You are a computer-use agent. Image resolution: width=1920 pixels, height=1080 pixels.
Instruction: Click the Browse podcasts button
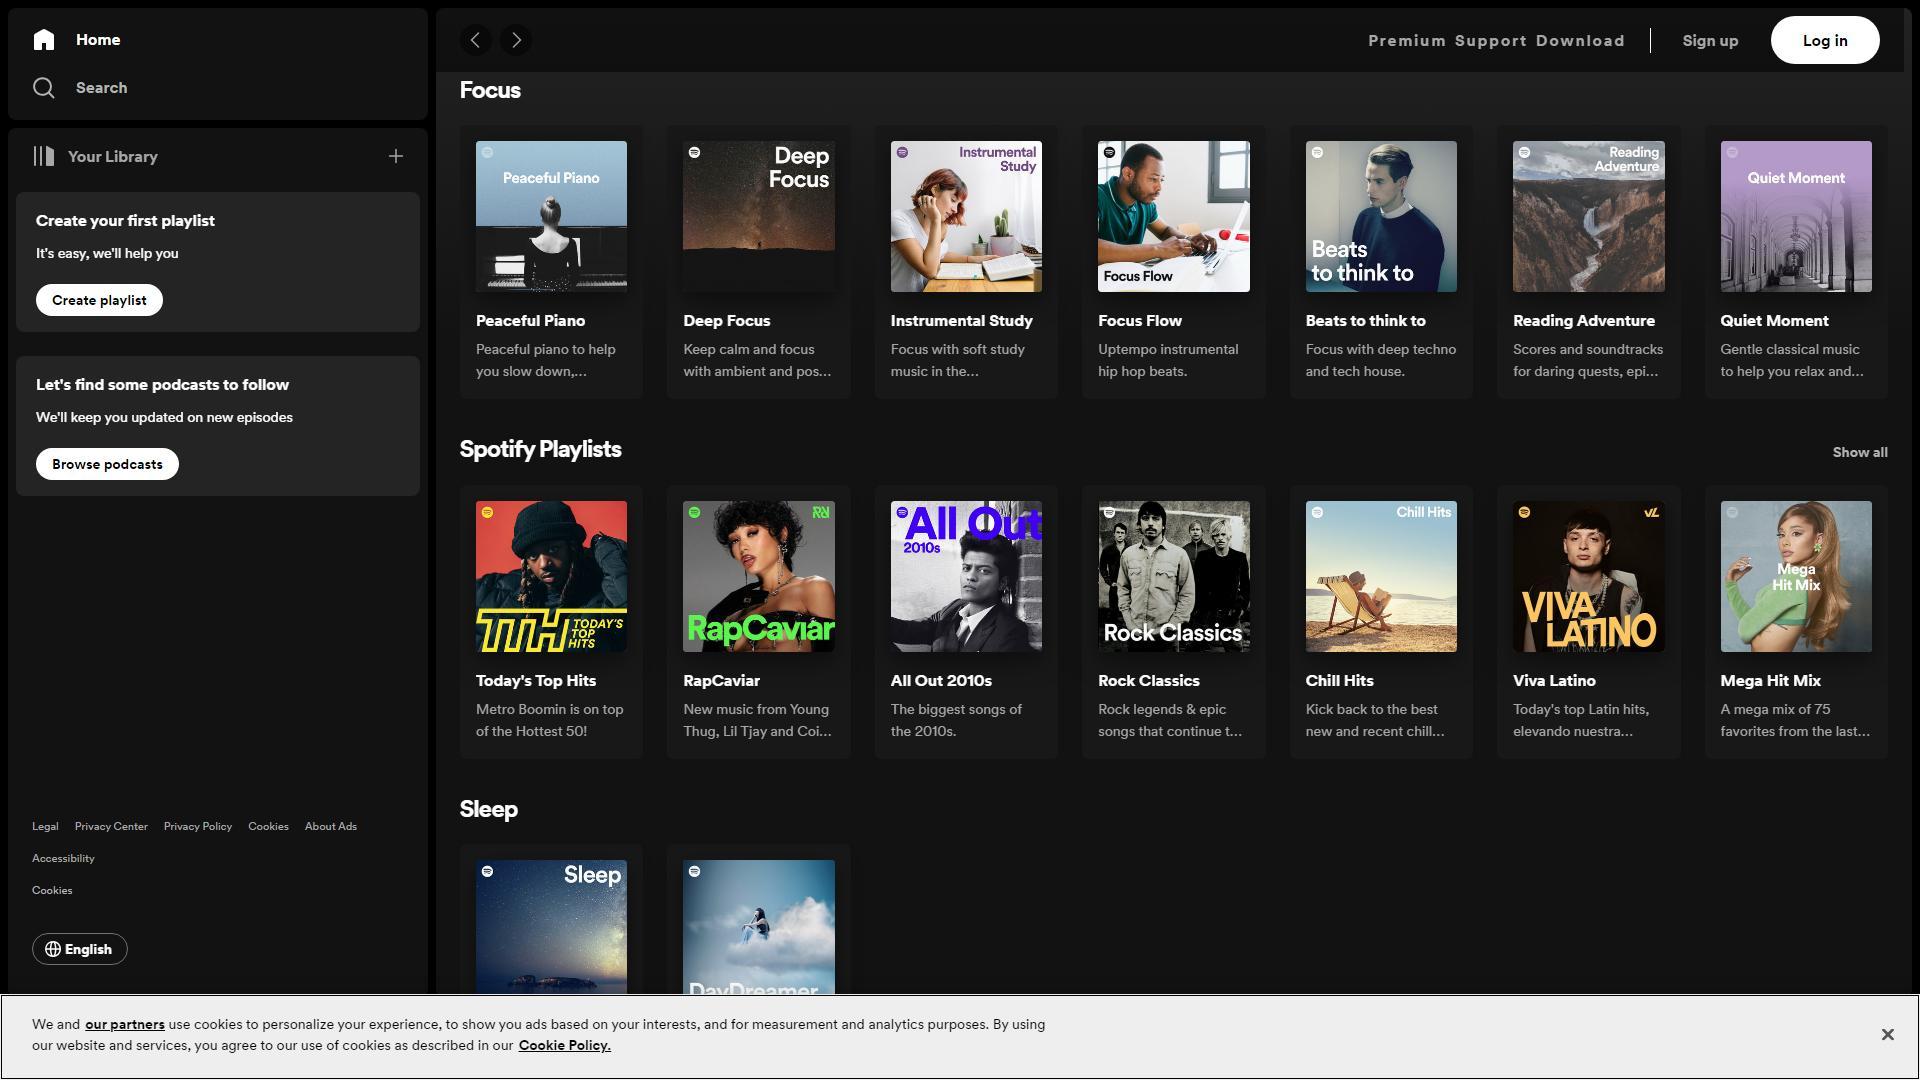point(107,464)
